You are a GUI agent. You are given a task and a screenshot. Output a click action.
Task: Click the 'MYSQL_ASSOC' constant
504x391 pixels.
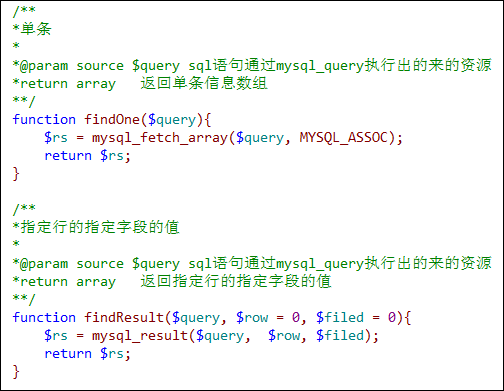(343, 138)
